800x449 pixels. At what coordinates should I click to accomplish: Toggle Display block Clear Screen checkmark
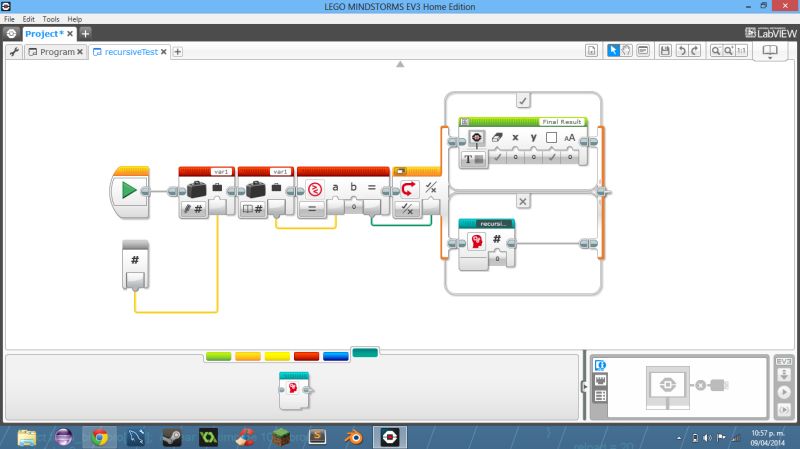coord(497,157)
